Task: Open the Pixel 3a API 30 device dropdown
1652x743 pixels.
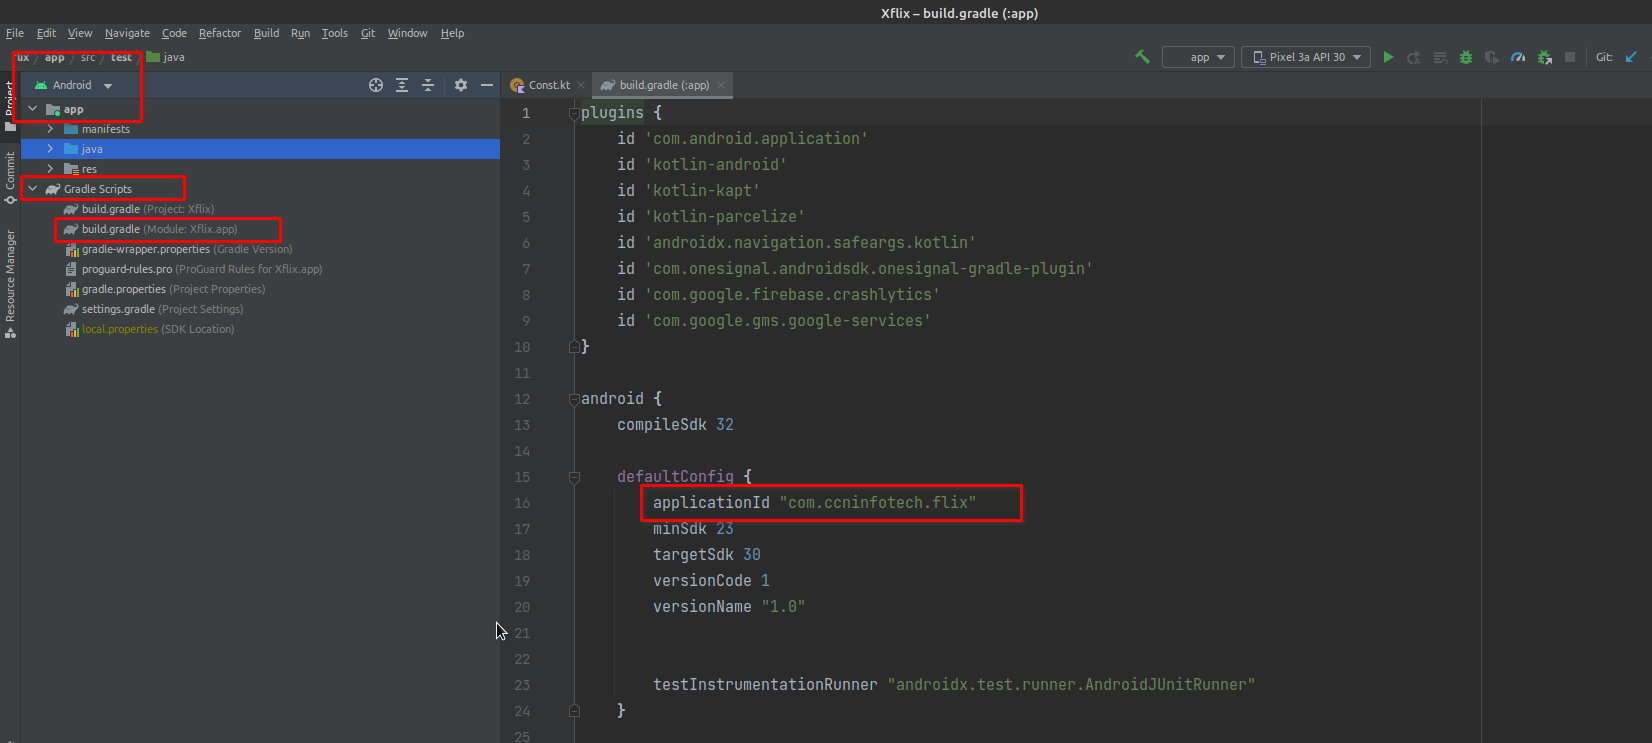Action: 1306,57
